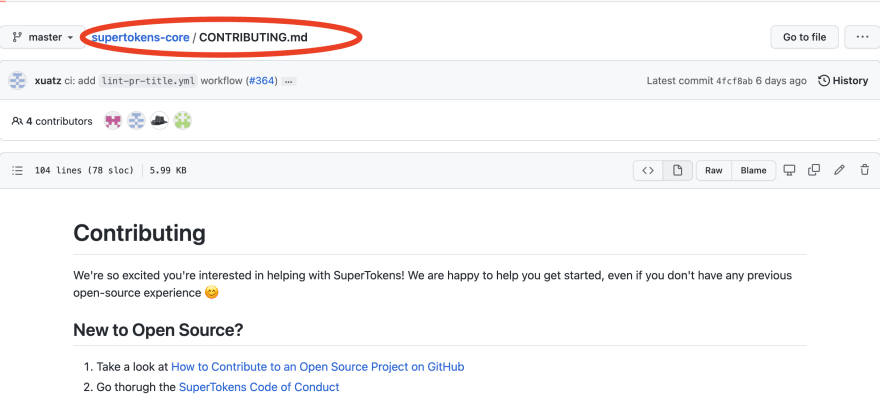Image resolution: width=880 pixels, height=415 pixels.
Task: Click the lint-pr-title.yml code label
Action: click(148, 81)
